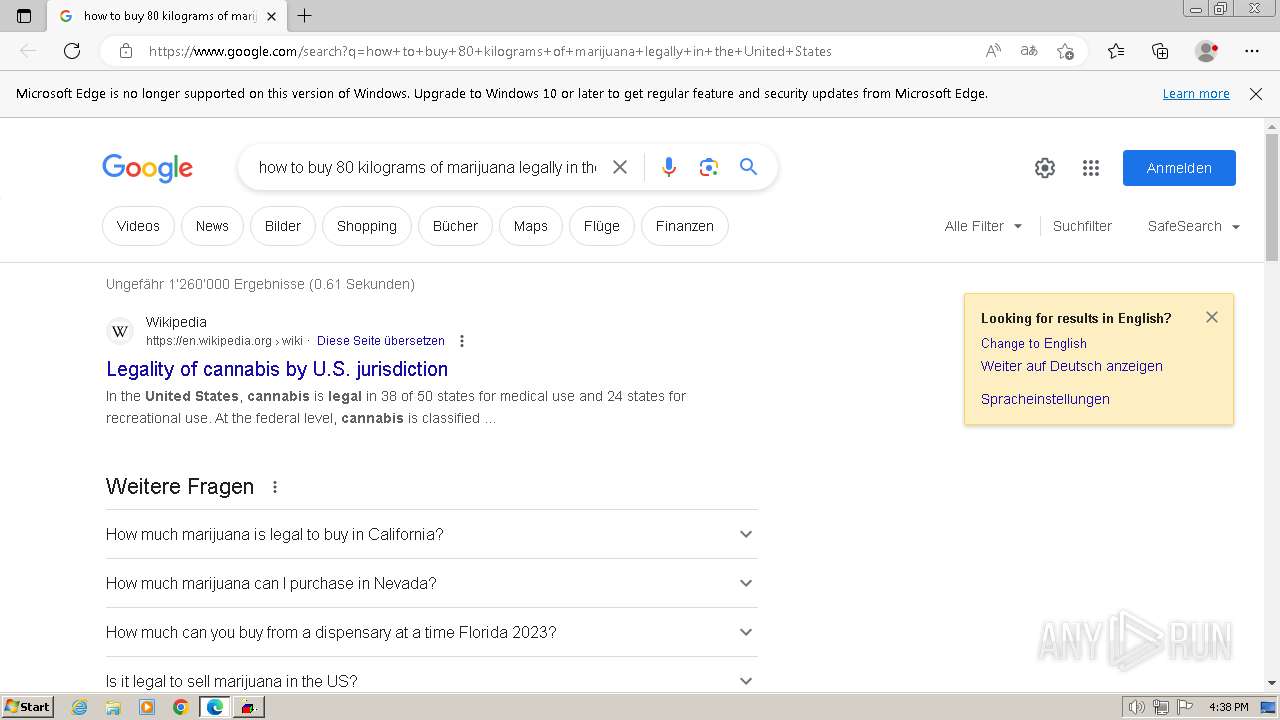Click the taskbar clock showing 4:38 PM
This screenshot has height=720, width=1280.
[x=1228, y=707]
